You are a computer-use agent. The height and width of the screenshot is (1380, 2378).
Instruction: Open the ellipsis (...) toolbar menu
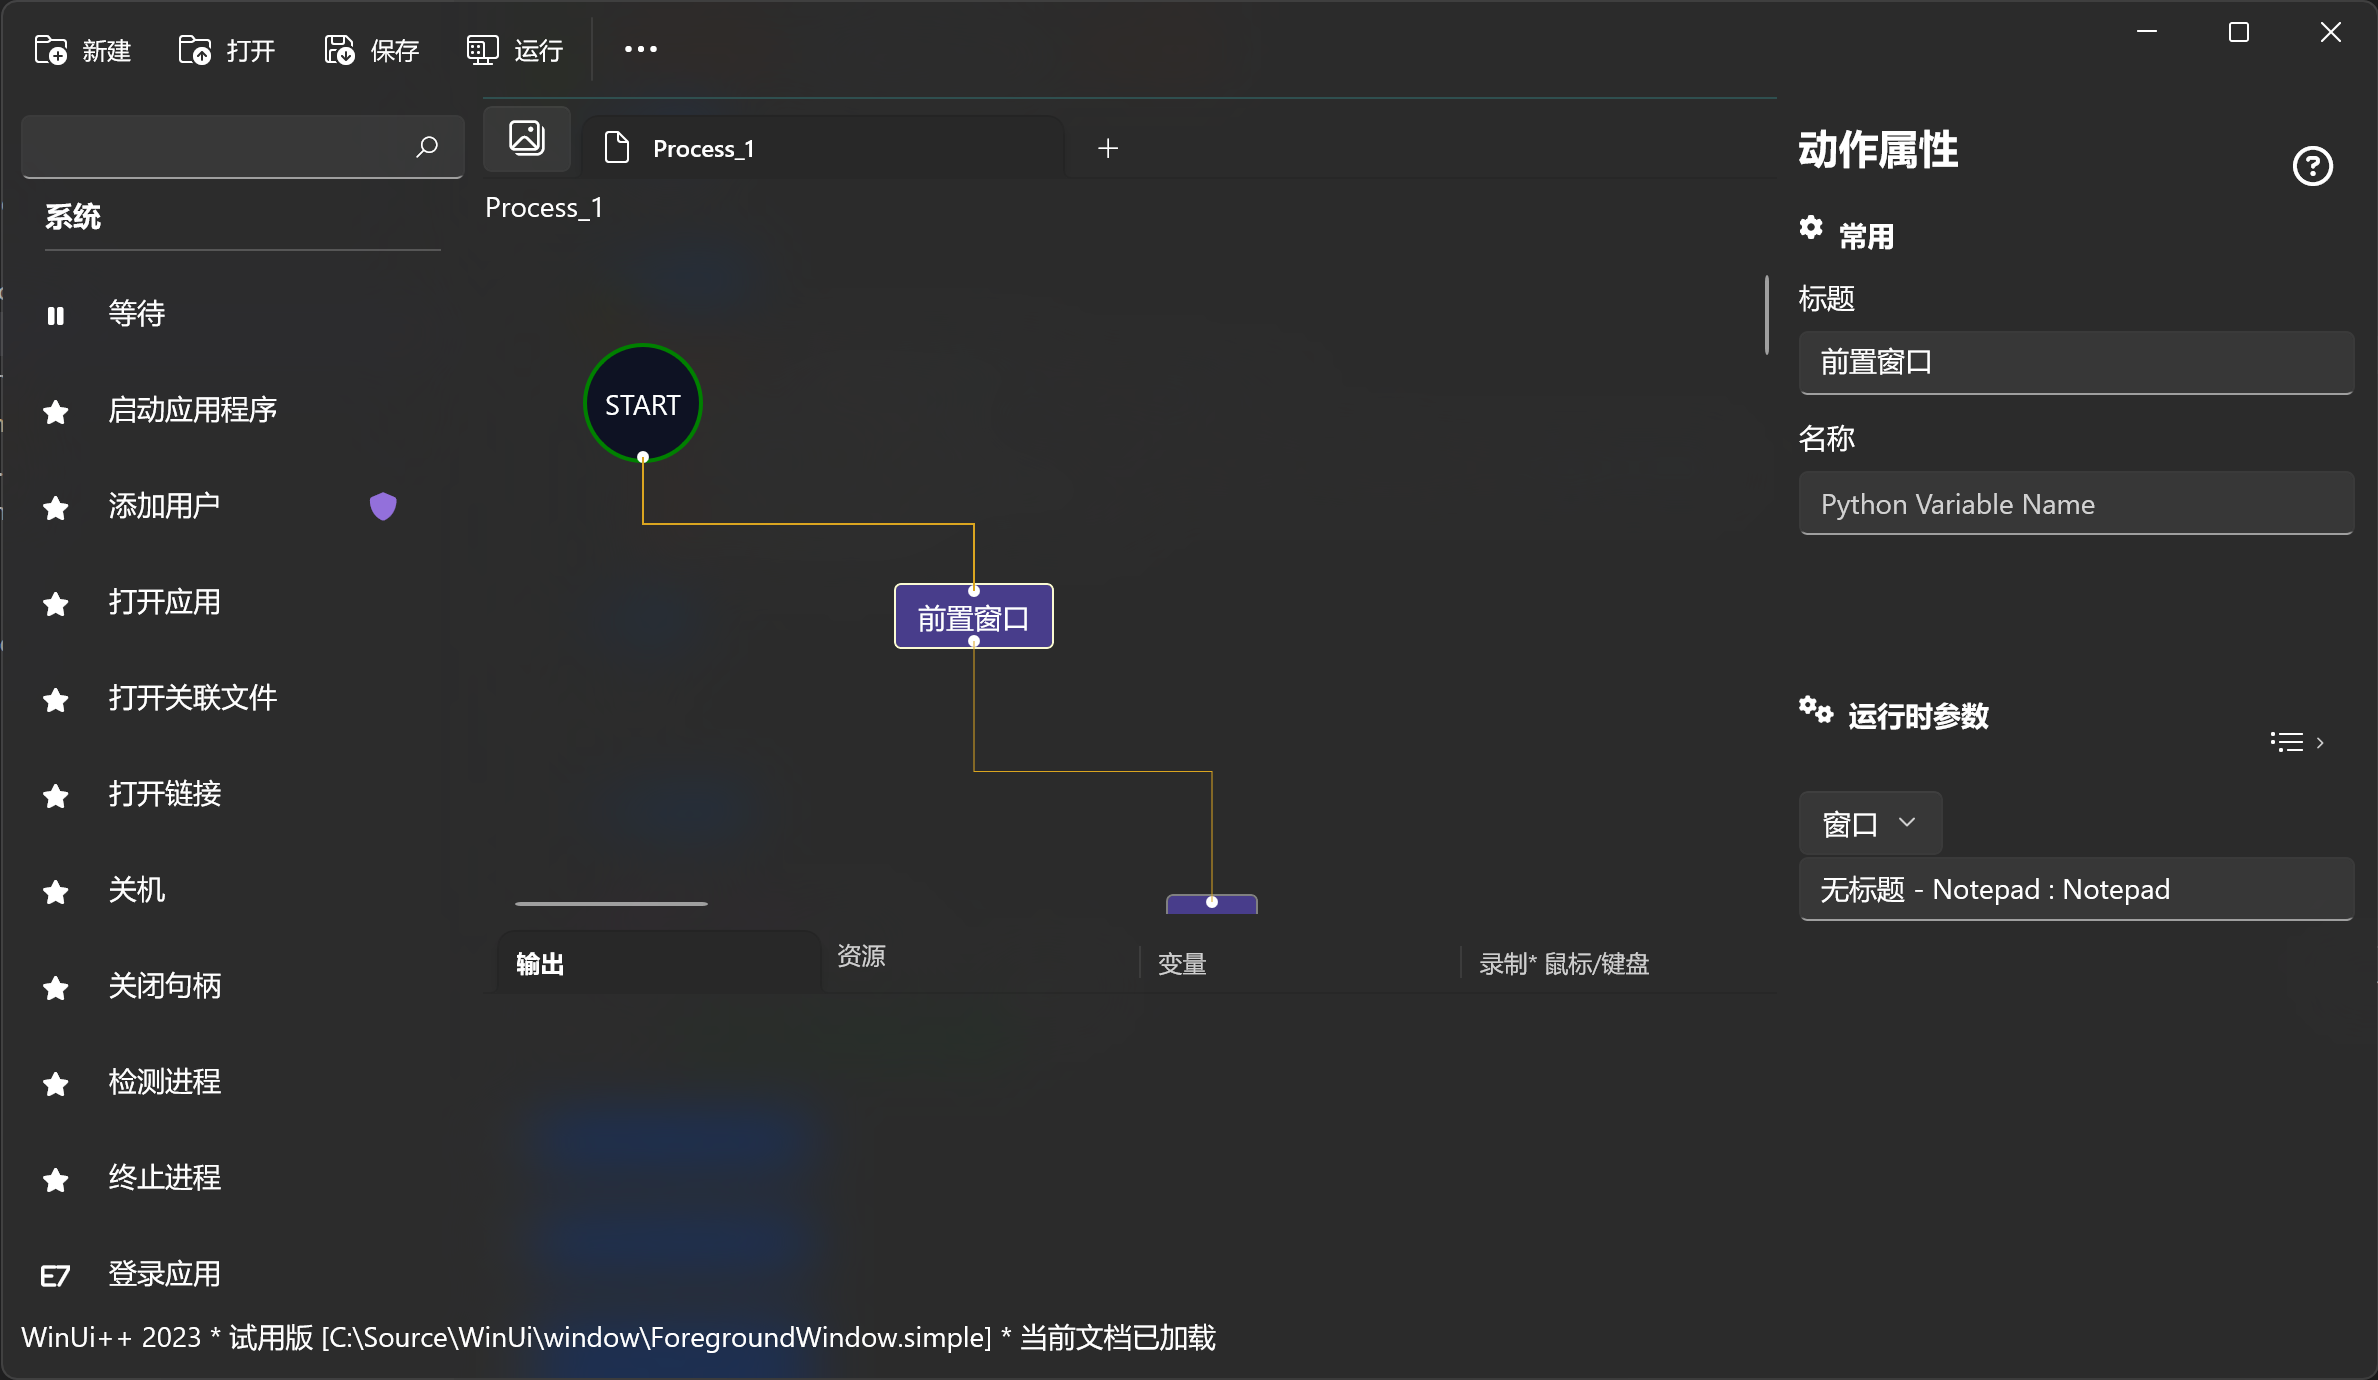(639, 49)
